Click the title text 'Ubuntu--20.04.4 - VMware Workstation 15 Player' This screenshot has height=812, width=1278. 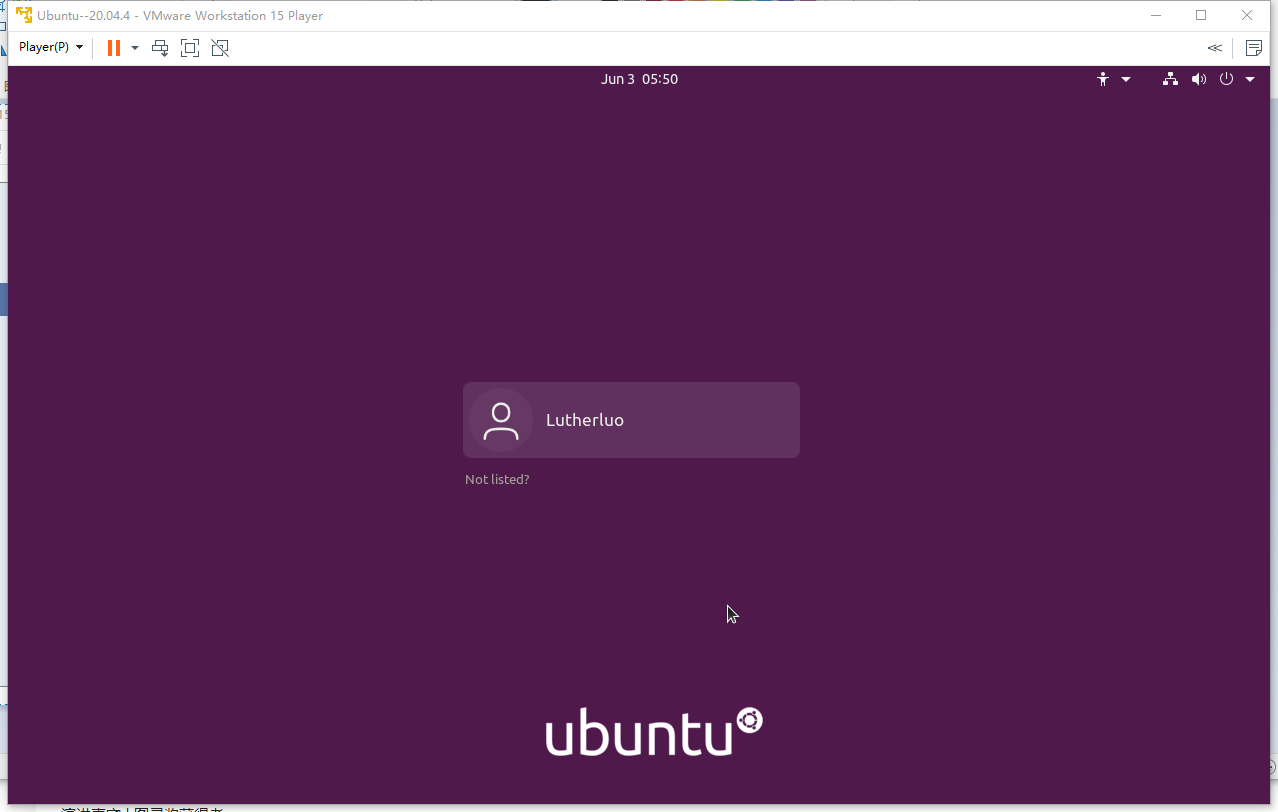(x=180, y=16)
